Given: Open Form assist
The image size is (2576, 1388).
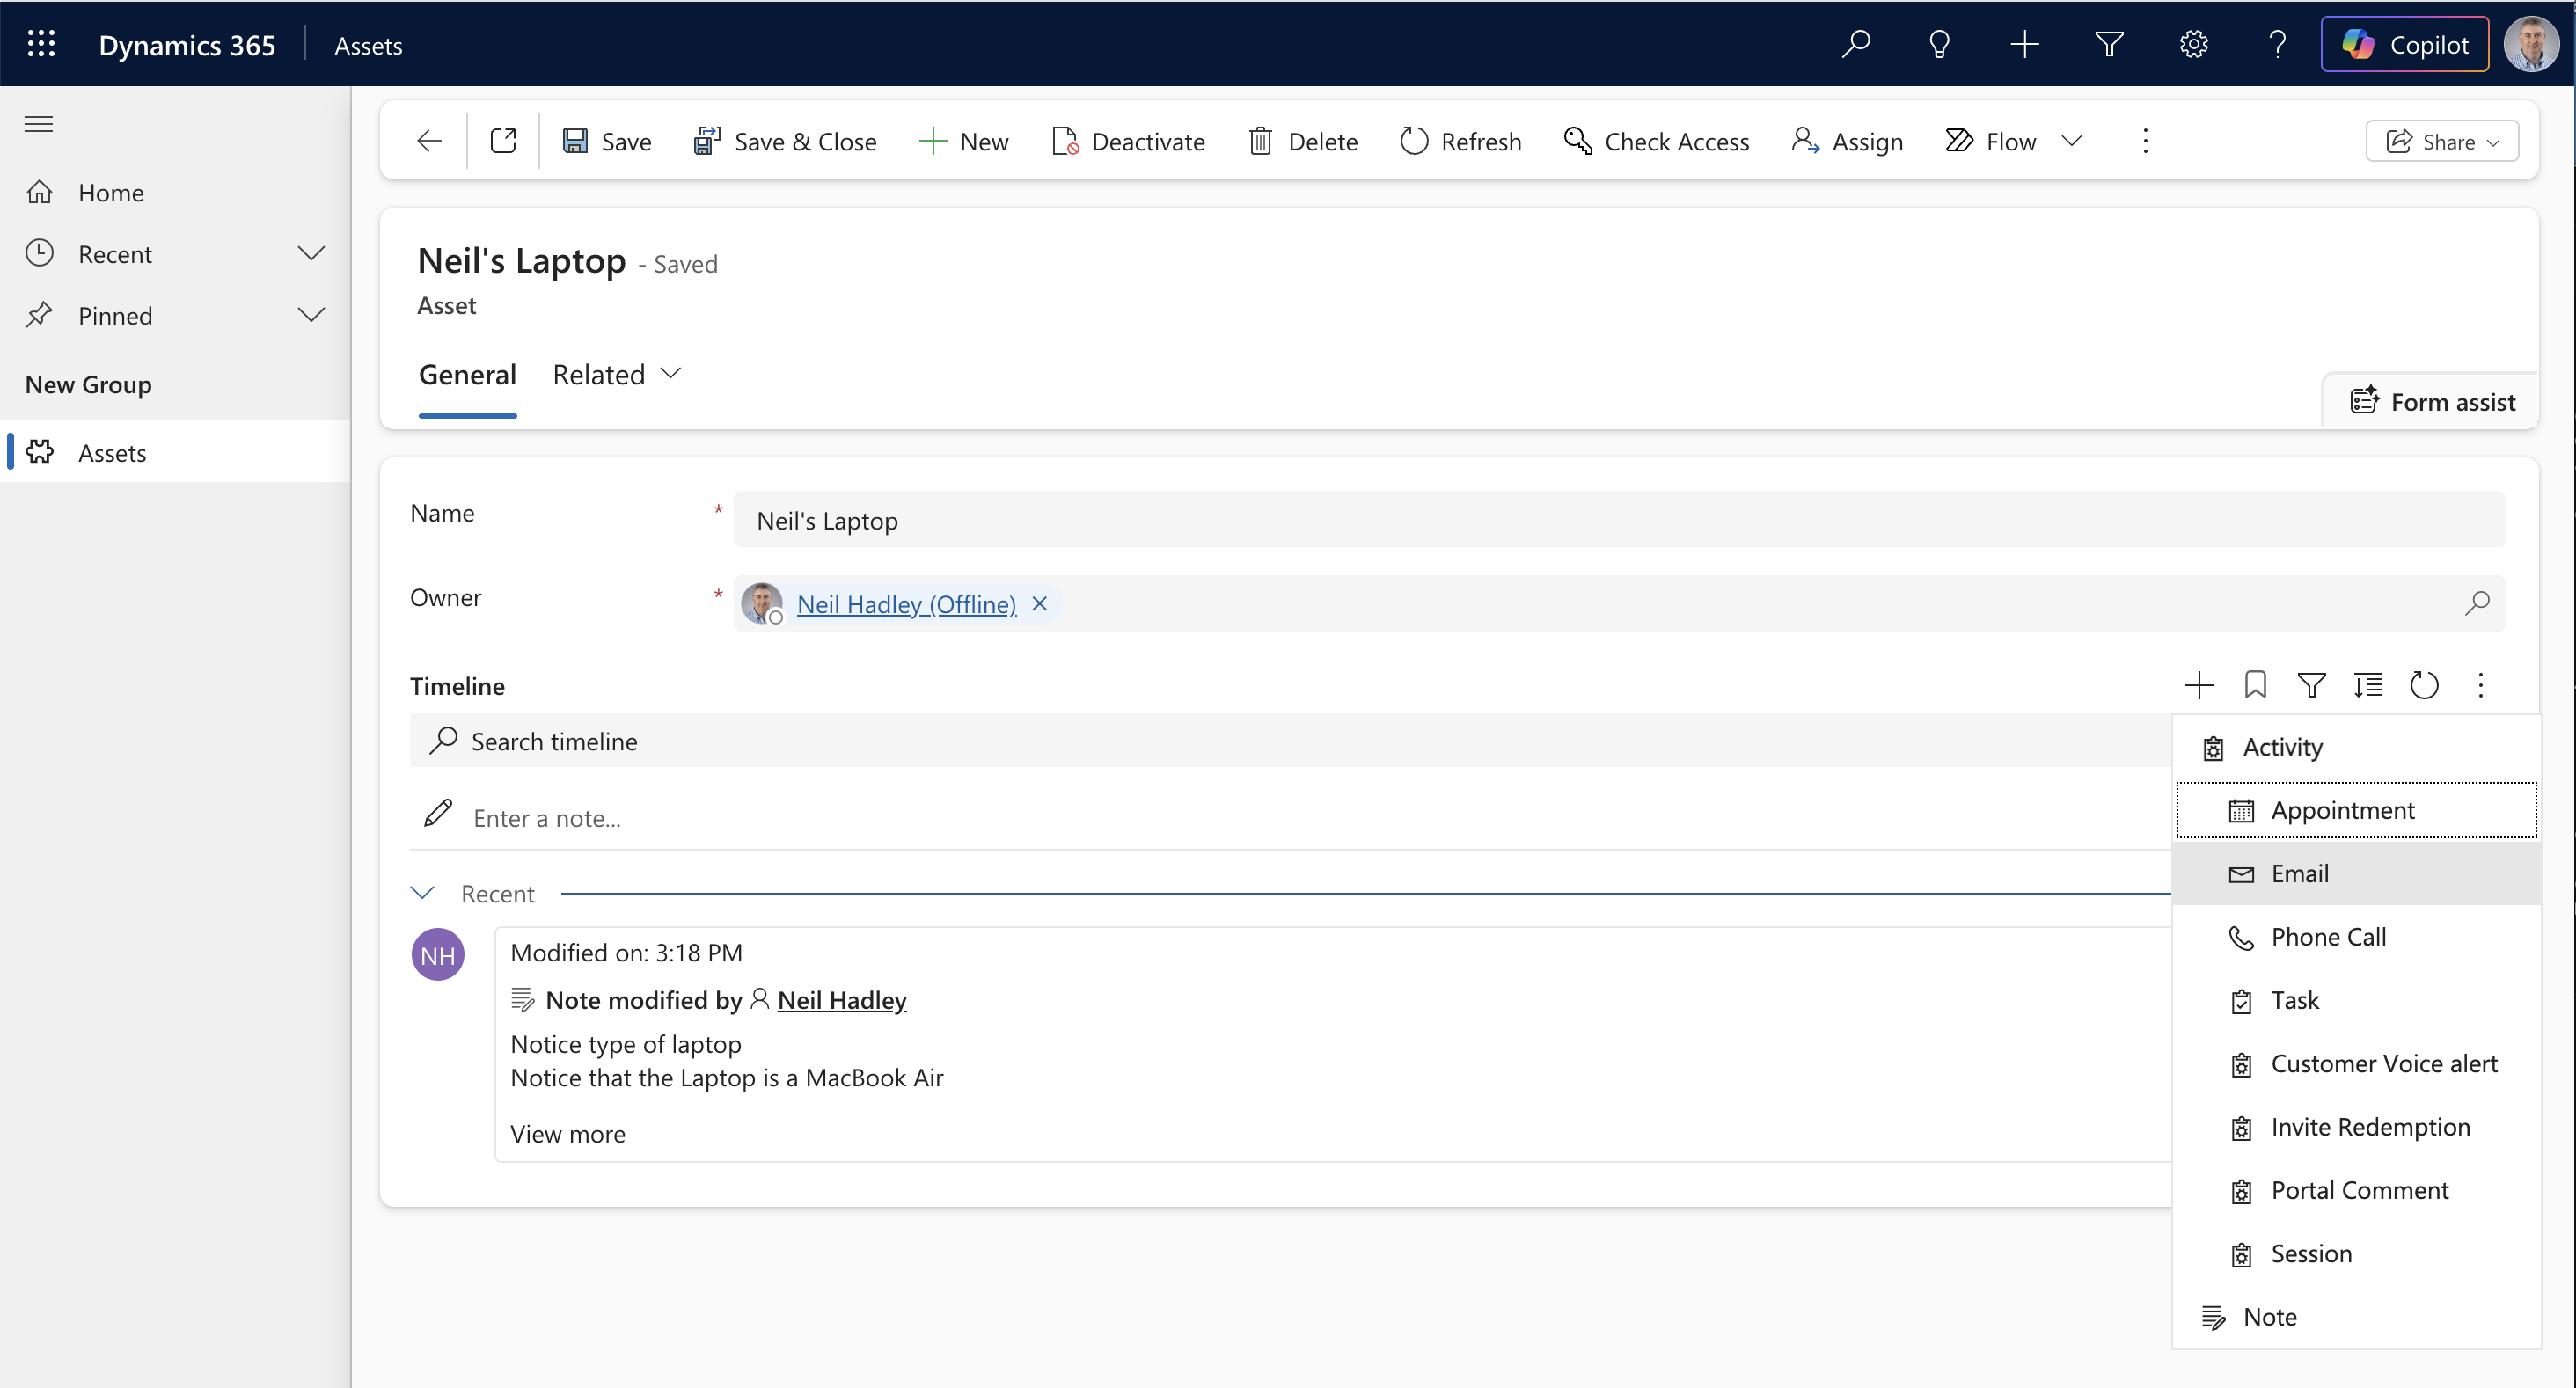Looking at the screenshot, I should 2432,401.
